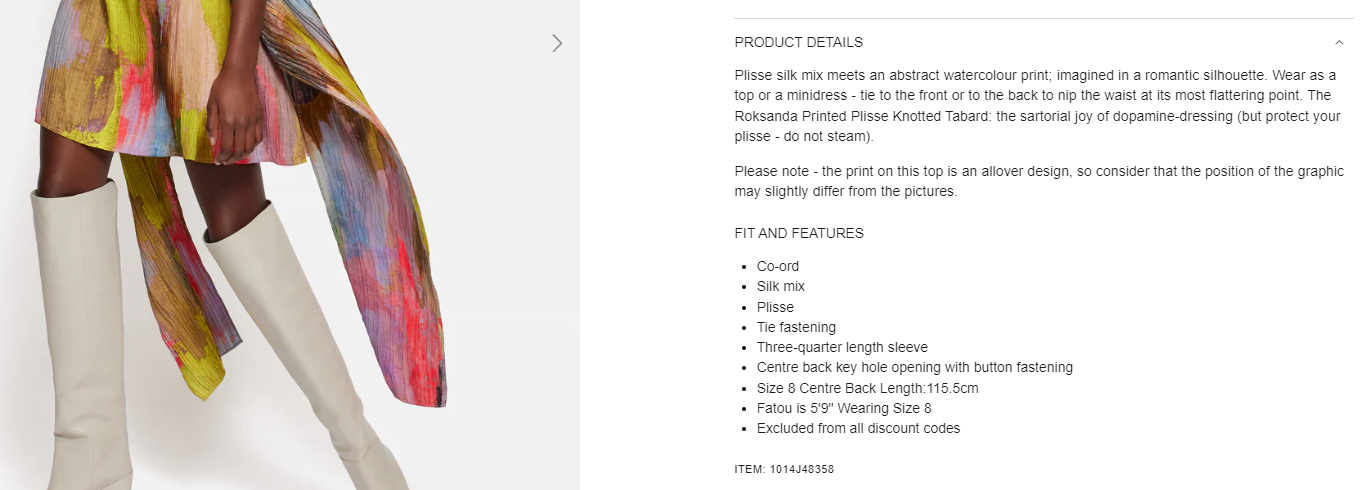Click the PRODUCT DETAILS heading

click(798, 42)
